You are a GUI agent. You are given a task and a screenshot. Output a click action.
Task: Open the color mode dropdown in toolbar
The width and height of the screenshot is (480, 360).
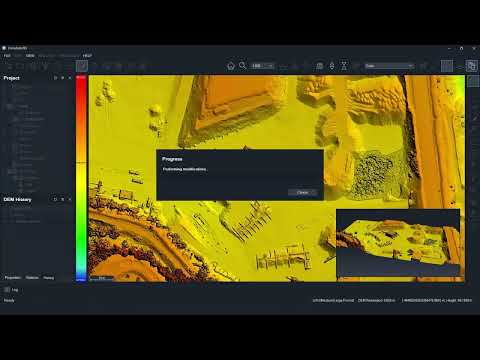point(389,66)
